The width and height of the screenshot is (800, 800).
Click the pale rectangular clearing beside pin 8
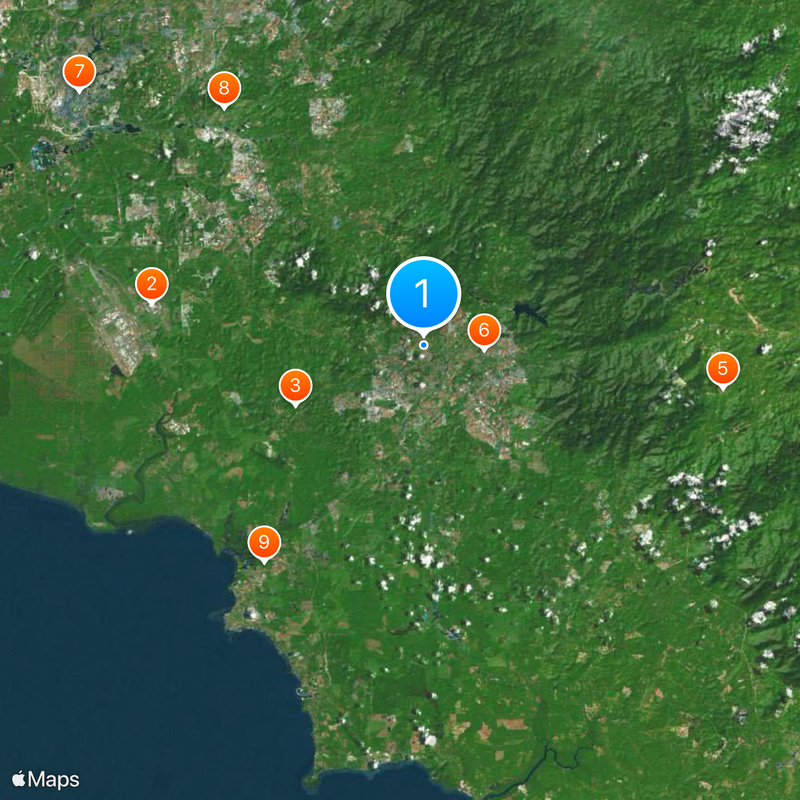(327, 114)
